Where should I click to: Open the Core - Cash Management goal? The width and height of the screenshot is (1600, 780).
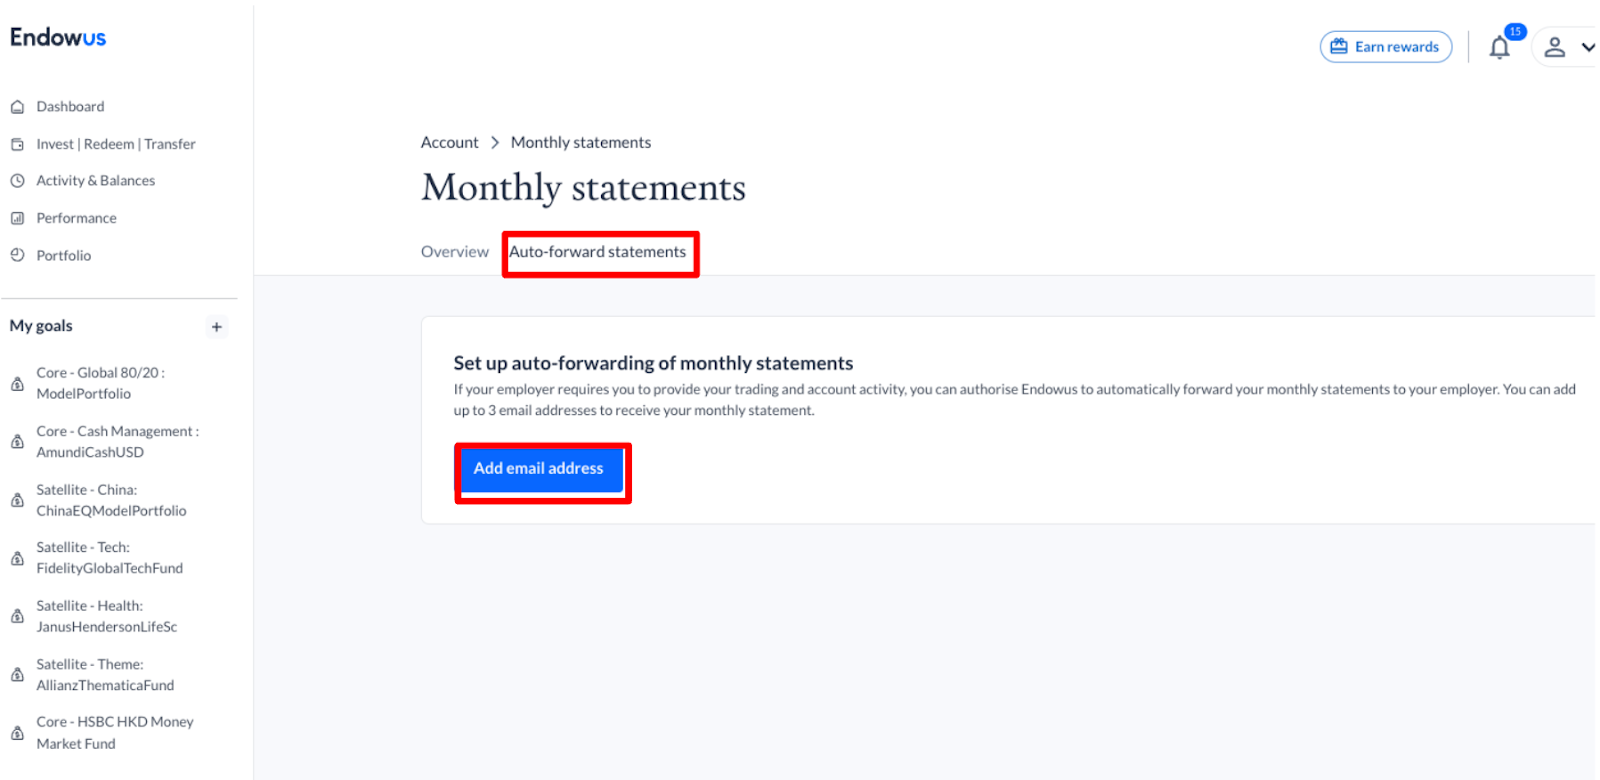tap(117, 441)
